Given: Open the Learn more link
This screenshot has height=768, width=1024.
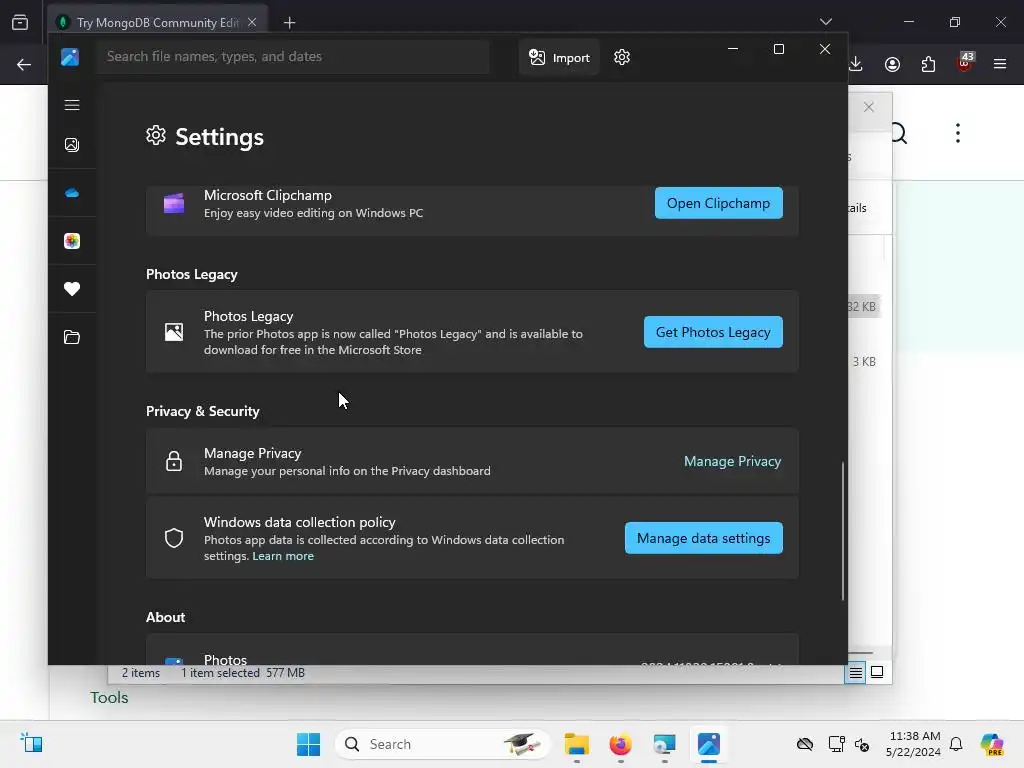Looking at the screenshot, I should pyautogui.click(x=283, y=556).
